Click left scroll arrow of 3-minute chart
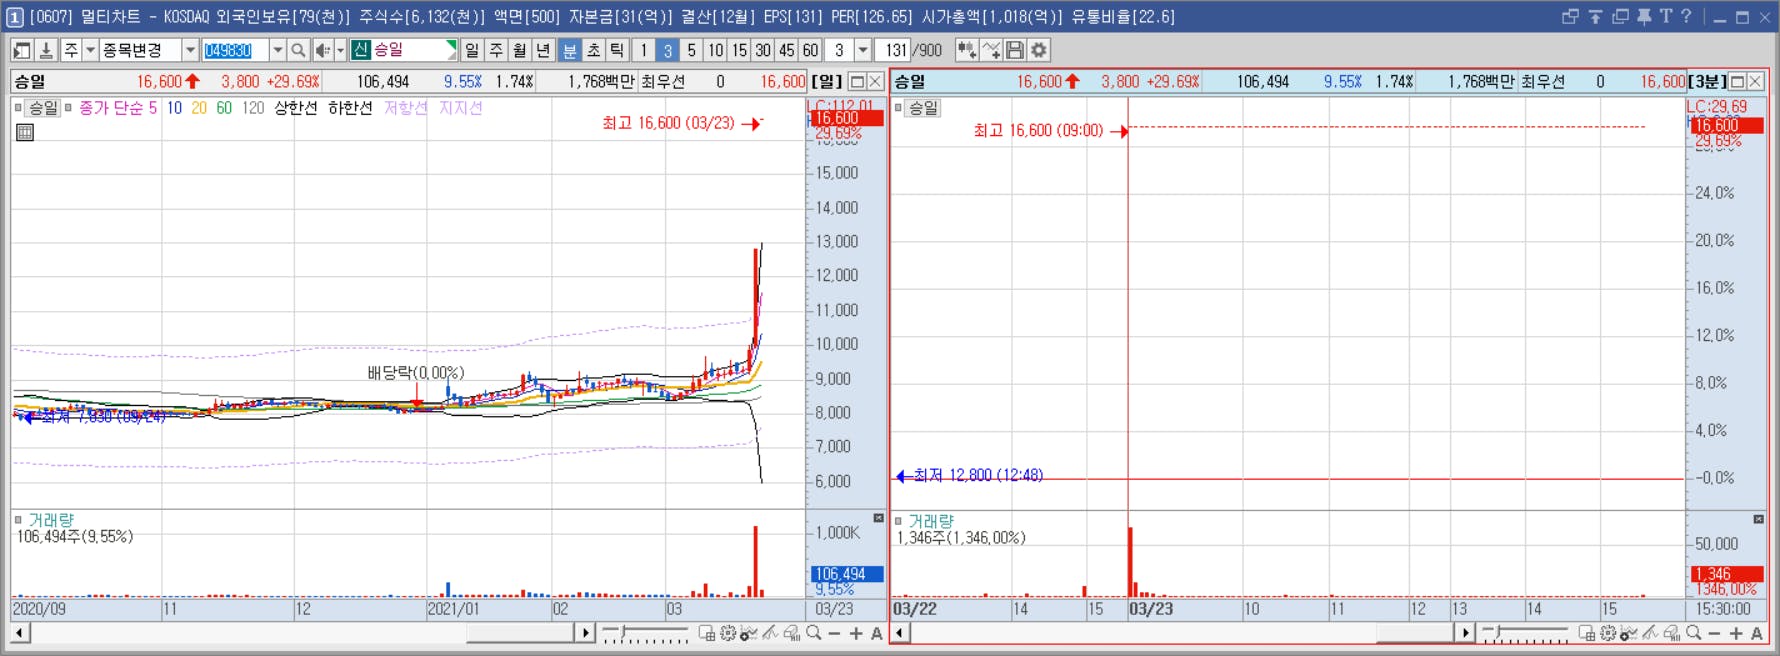 pyautogui.click(x=900, y=633)
